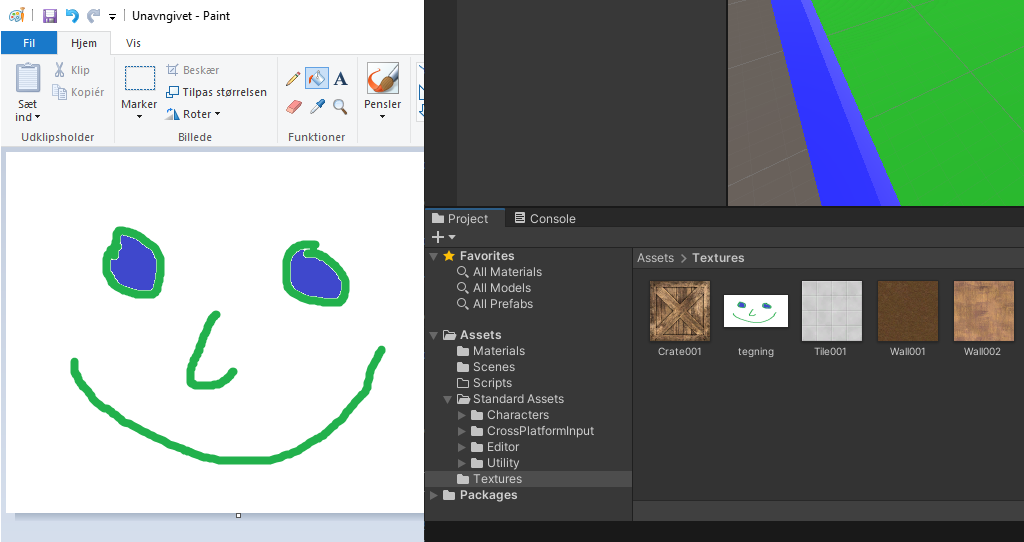This screenshot has width=1024, height=542.
Task: Expand the Utility folder
Action: point(462,463)
